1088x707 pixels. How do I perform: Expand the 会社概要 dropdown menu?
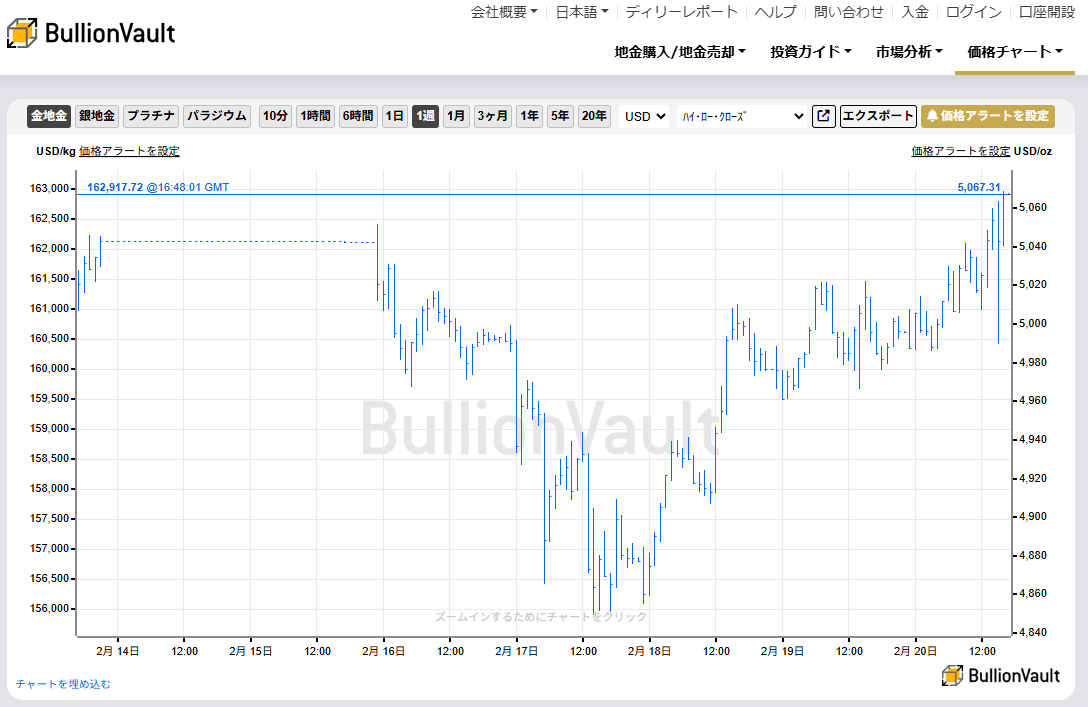coord(504,12)
